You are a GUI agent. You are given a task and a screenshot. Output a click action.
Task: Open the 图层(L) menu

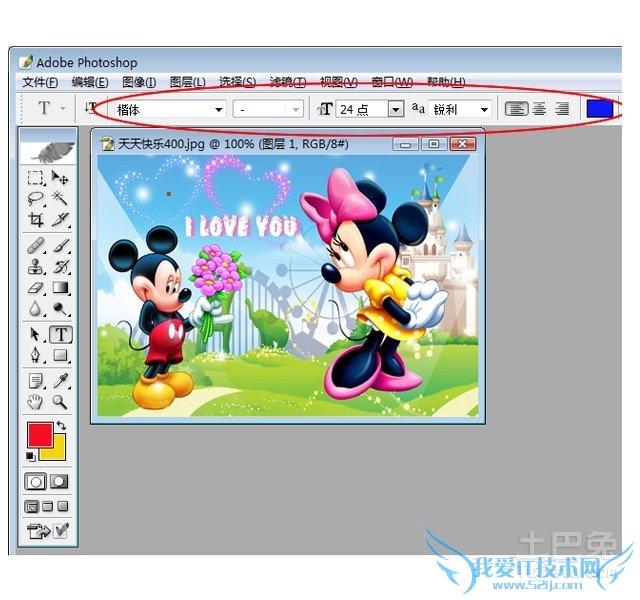pyautogui.click(x=187, y=82)
